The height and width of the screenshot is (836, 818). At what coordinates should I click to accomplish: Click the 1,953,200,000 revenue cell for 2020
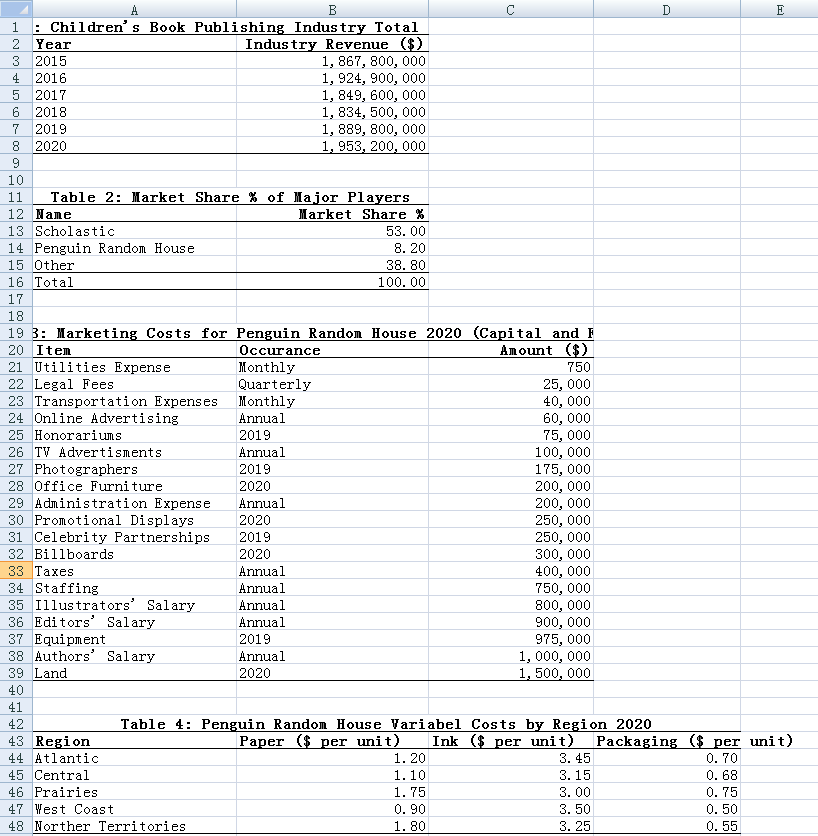[x=332, y=146]
